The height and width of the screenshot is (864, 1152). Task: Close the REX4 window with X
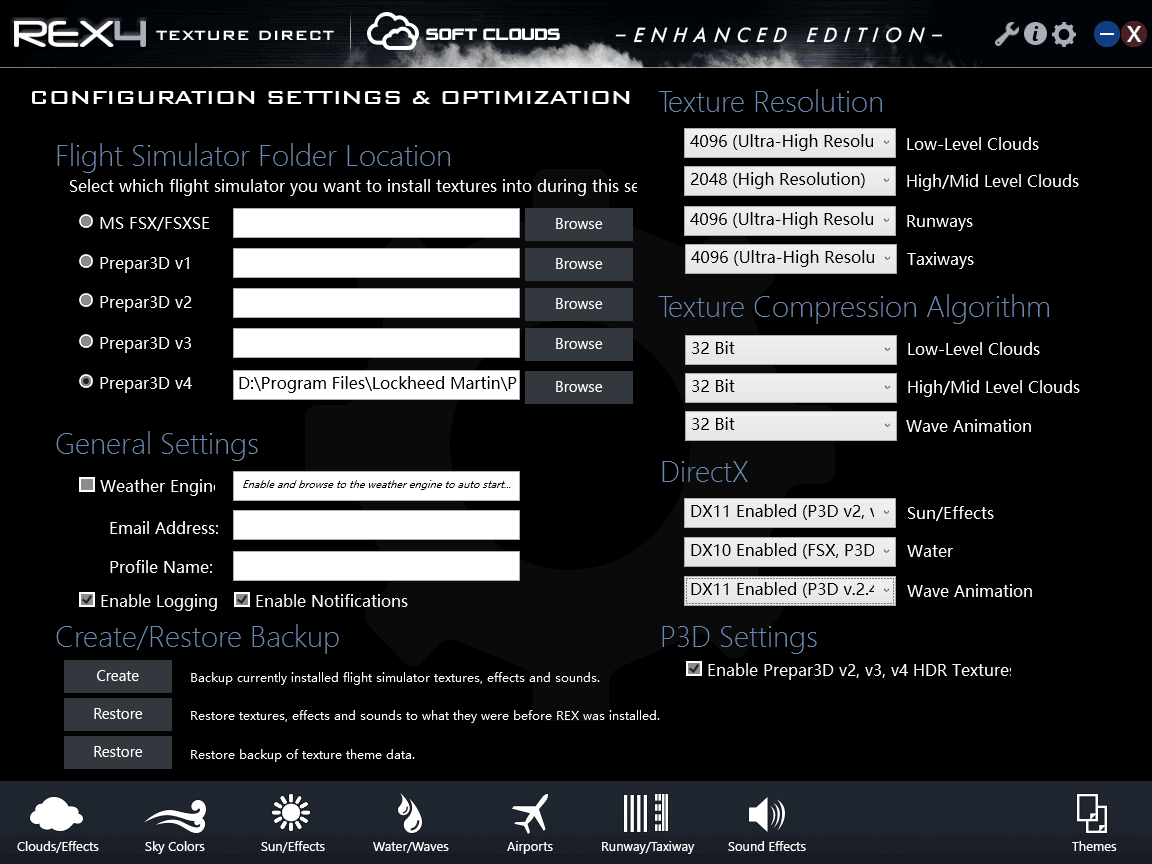coord(1134,34)
